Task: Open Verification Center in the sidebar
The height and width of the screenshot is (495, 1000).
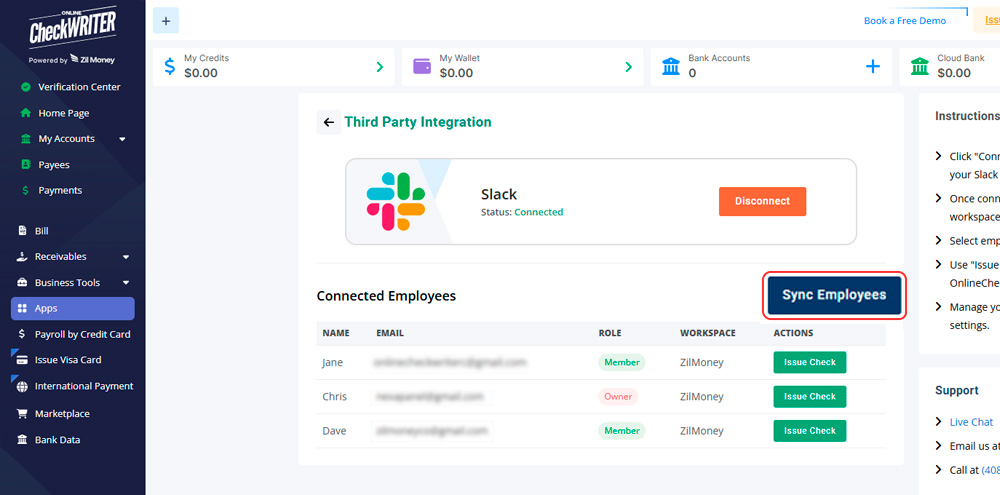Action: pyautogui.click(x=79, y=87)
